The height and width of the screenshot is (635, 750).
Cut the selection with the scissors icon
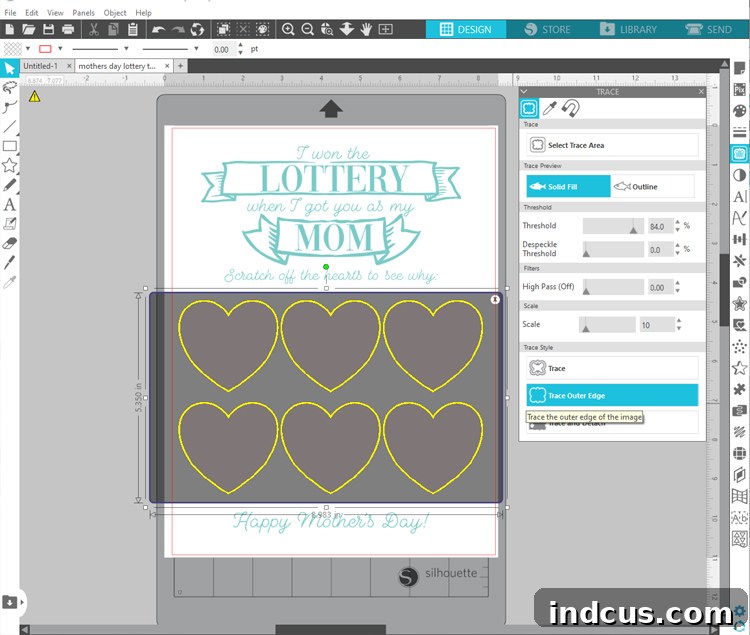(94, 30)
